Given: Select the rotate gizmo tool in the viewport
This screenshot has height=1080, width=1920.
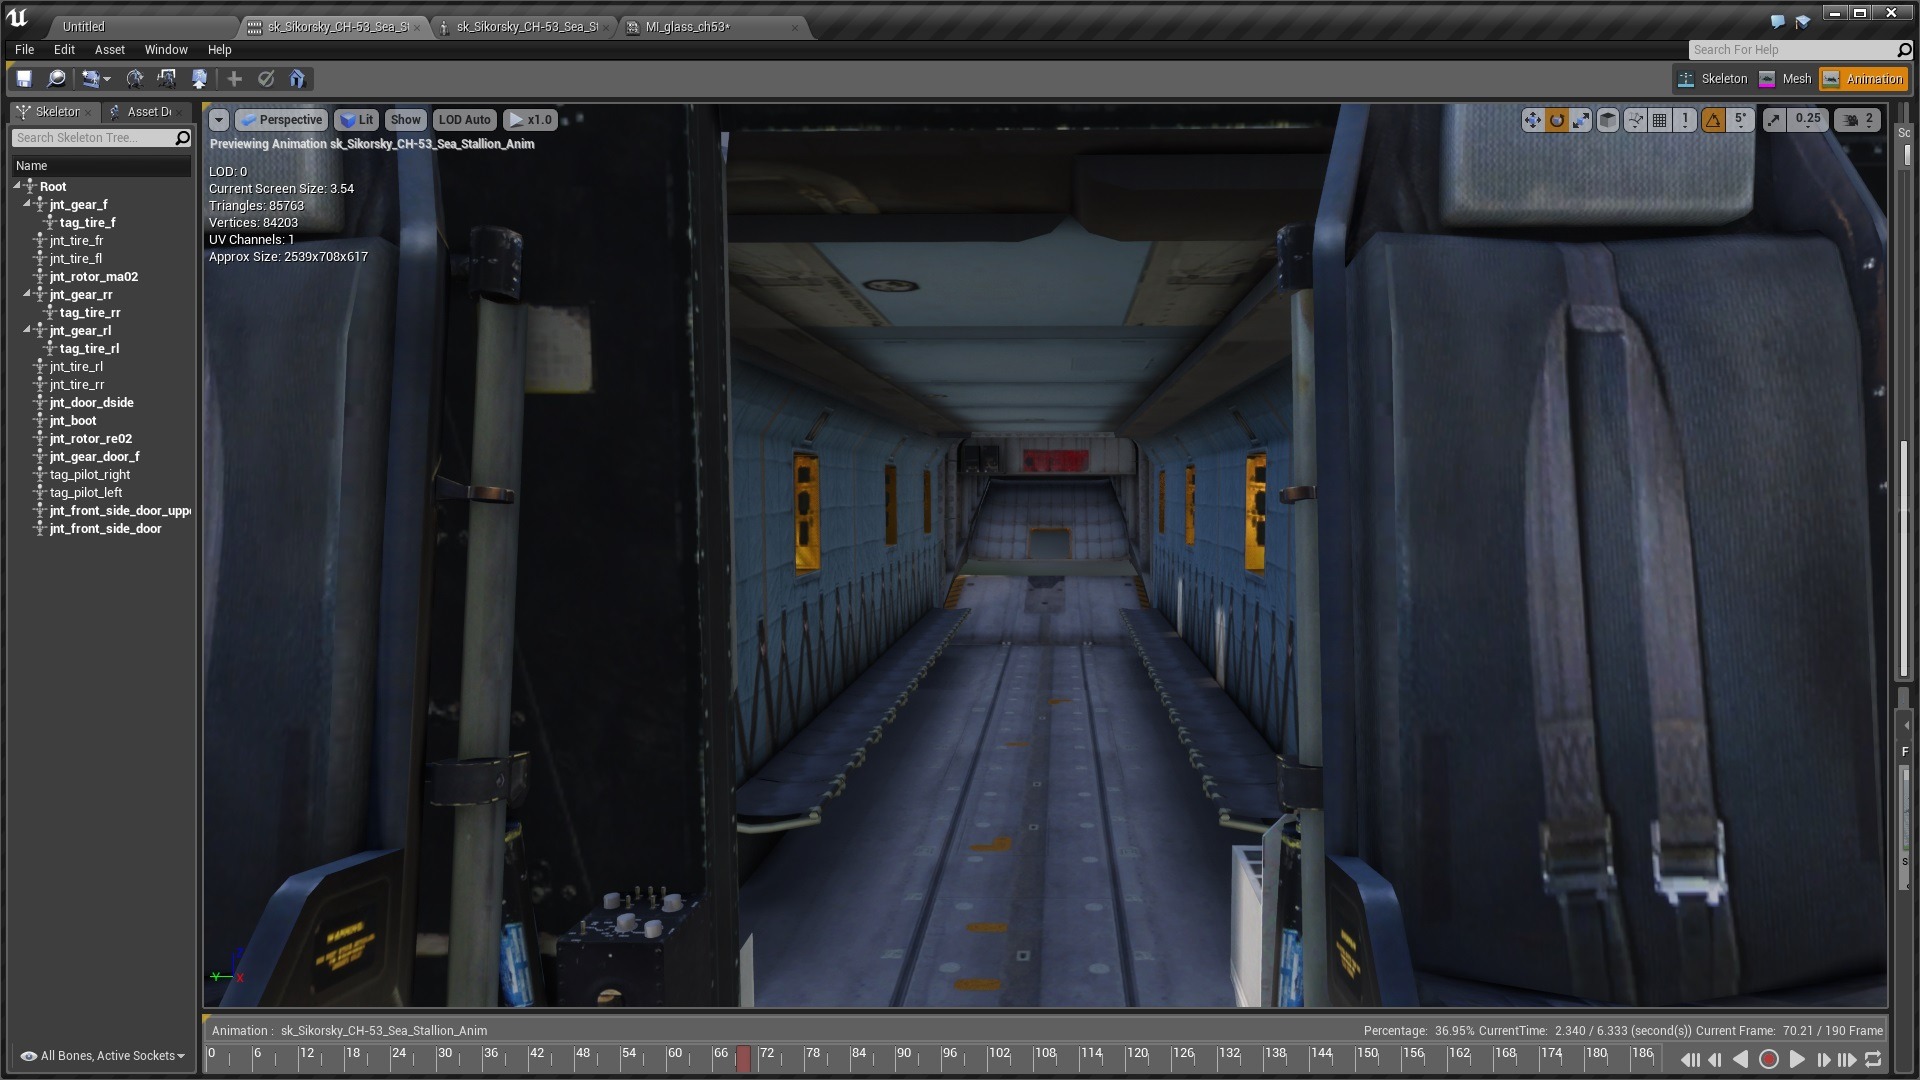Looking at the screenshot, I should point(1557,120).
